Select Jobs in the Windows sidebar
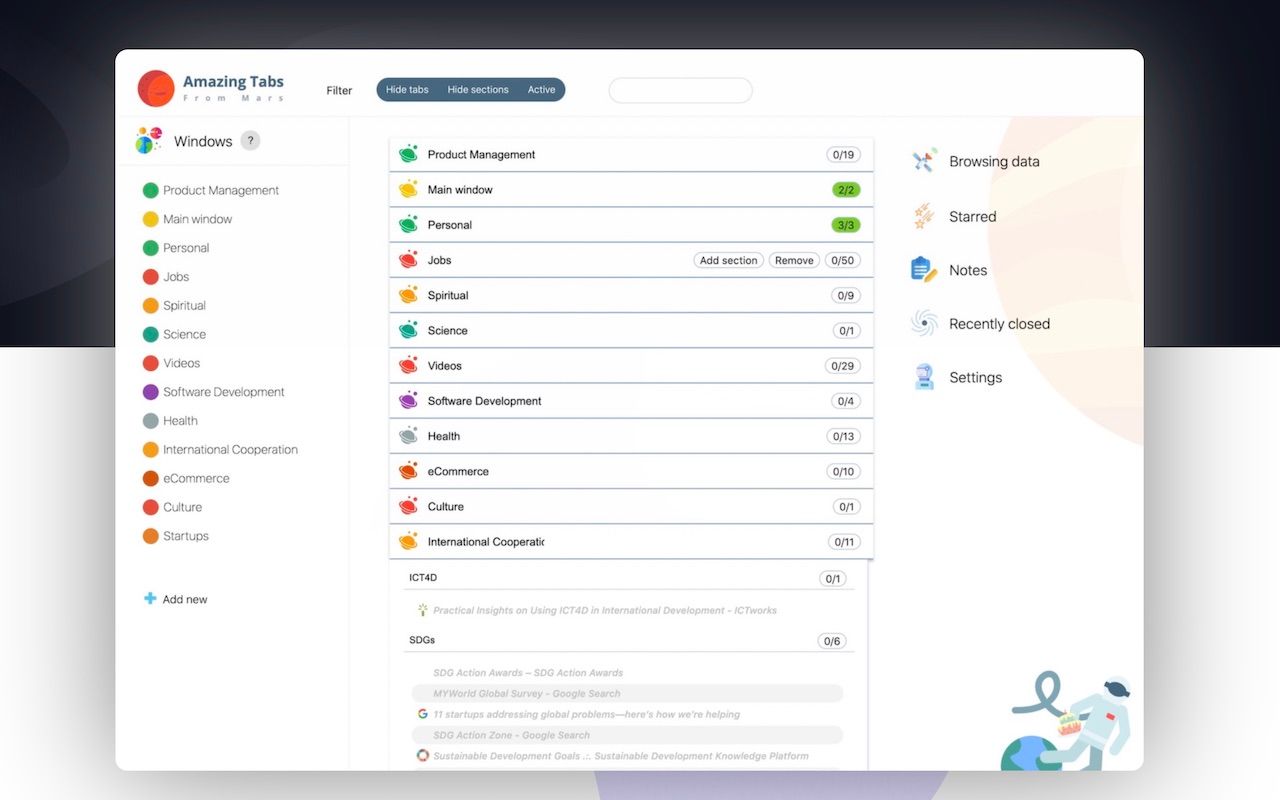1280x800 pixels. (176, 277)
